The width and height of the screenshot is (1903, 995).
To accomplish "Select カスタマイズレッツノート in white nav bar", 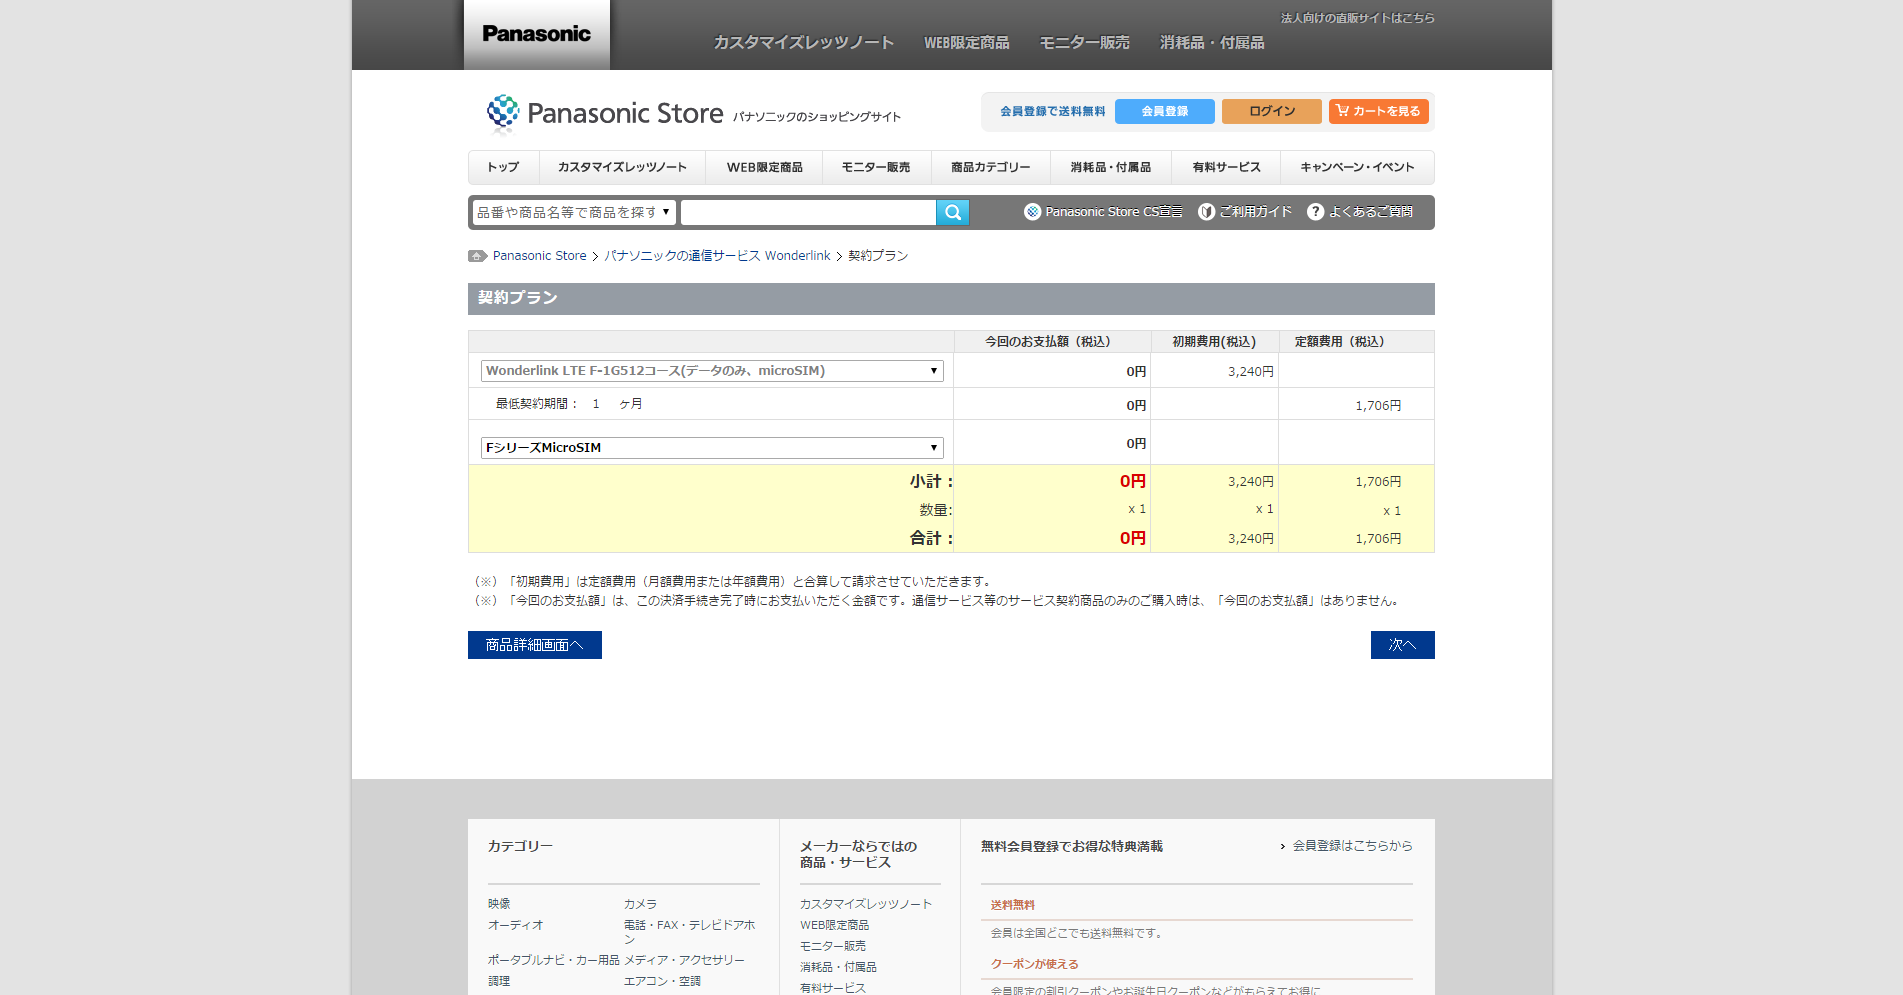I will (x=622, y=167).
